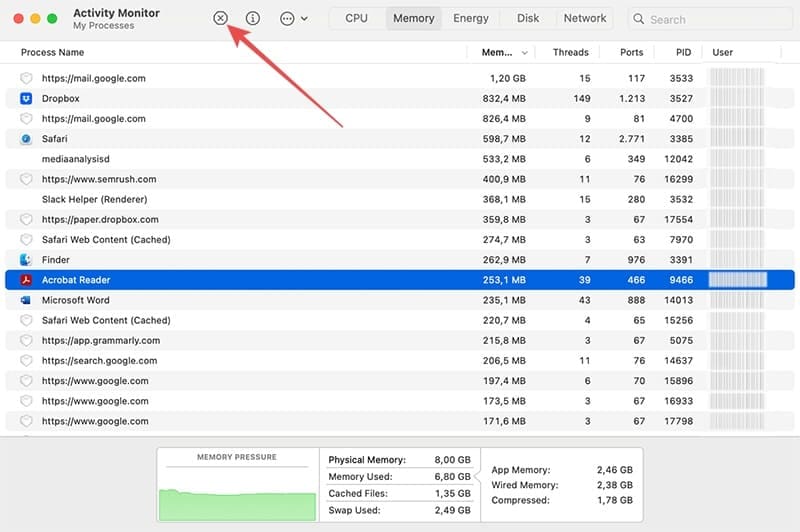Screen dimensions: 800x532
Task: Click the My Processes subtitle
Action: pos(104,26)
